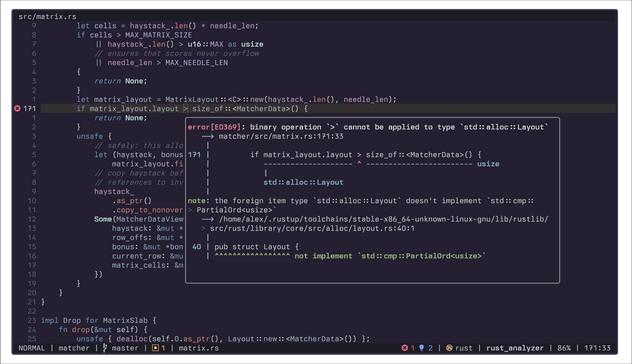Click the 'matrix.rs' file name in status bar
The width and height of the screenshot is (632, 364).
click(198, 348)
